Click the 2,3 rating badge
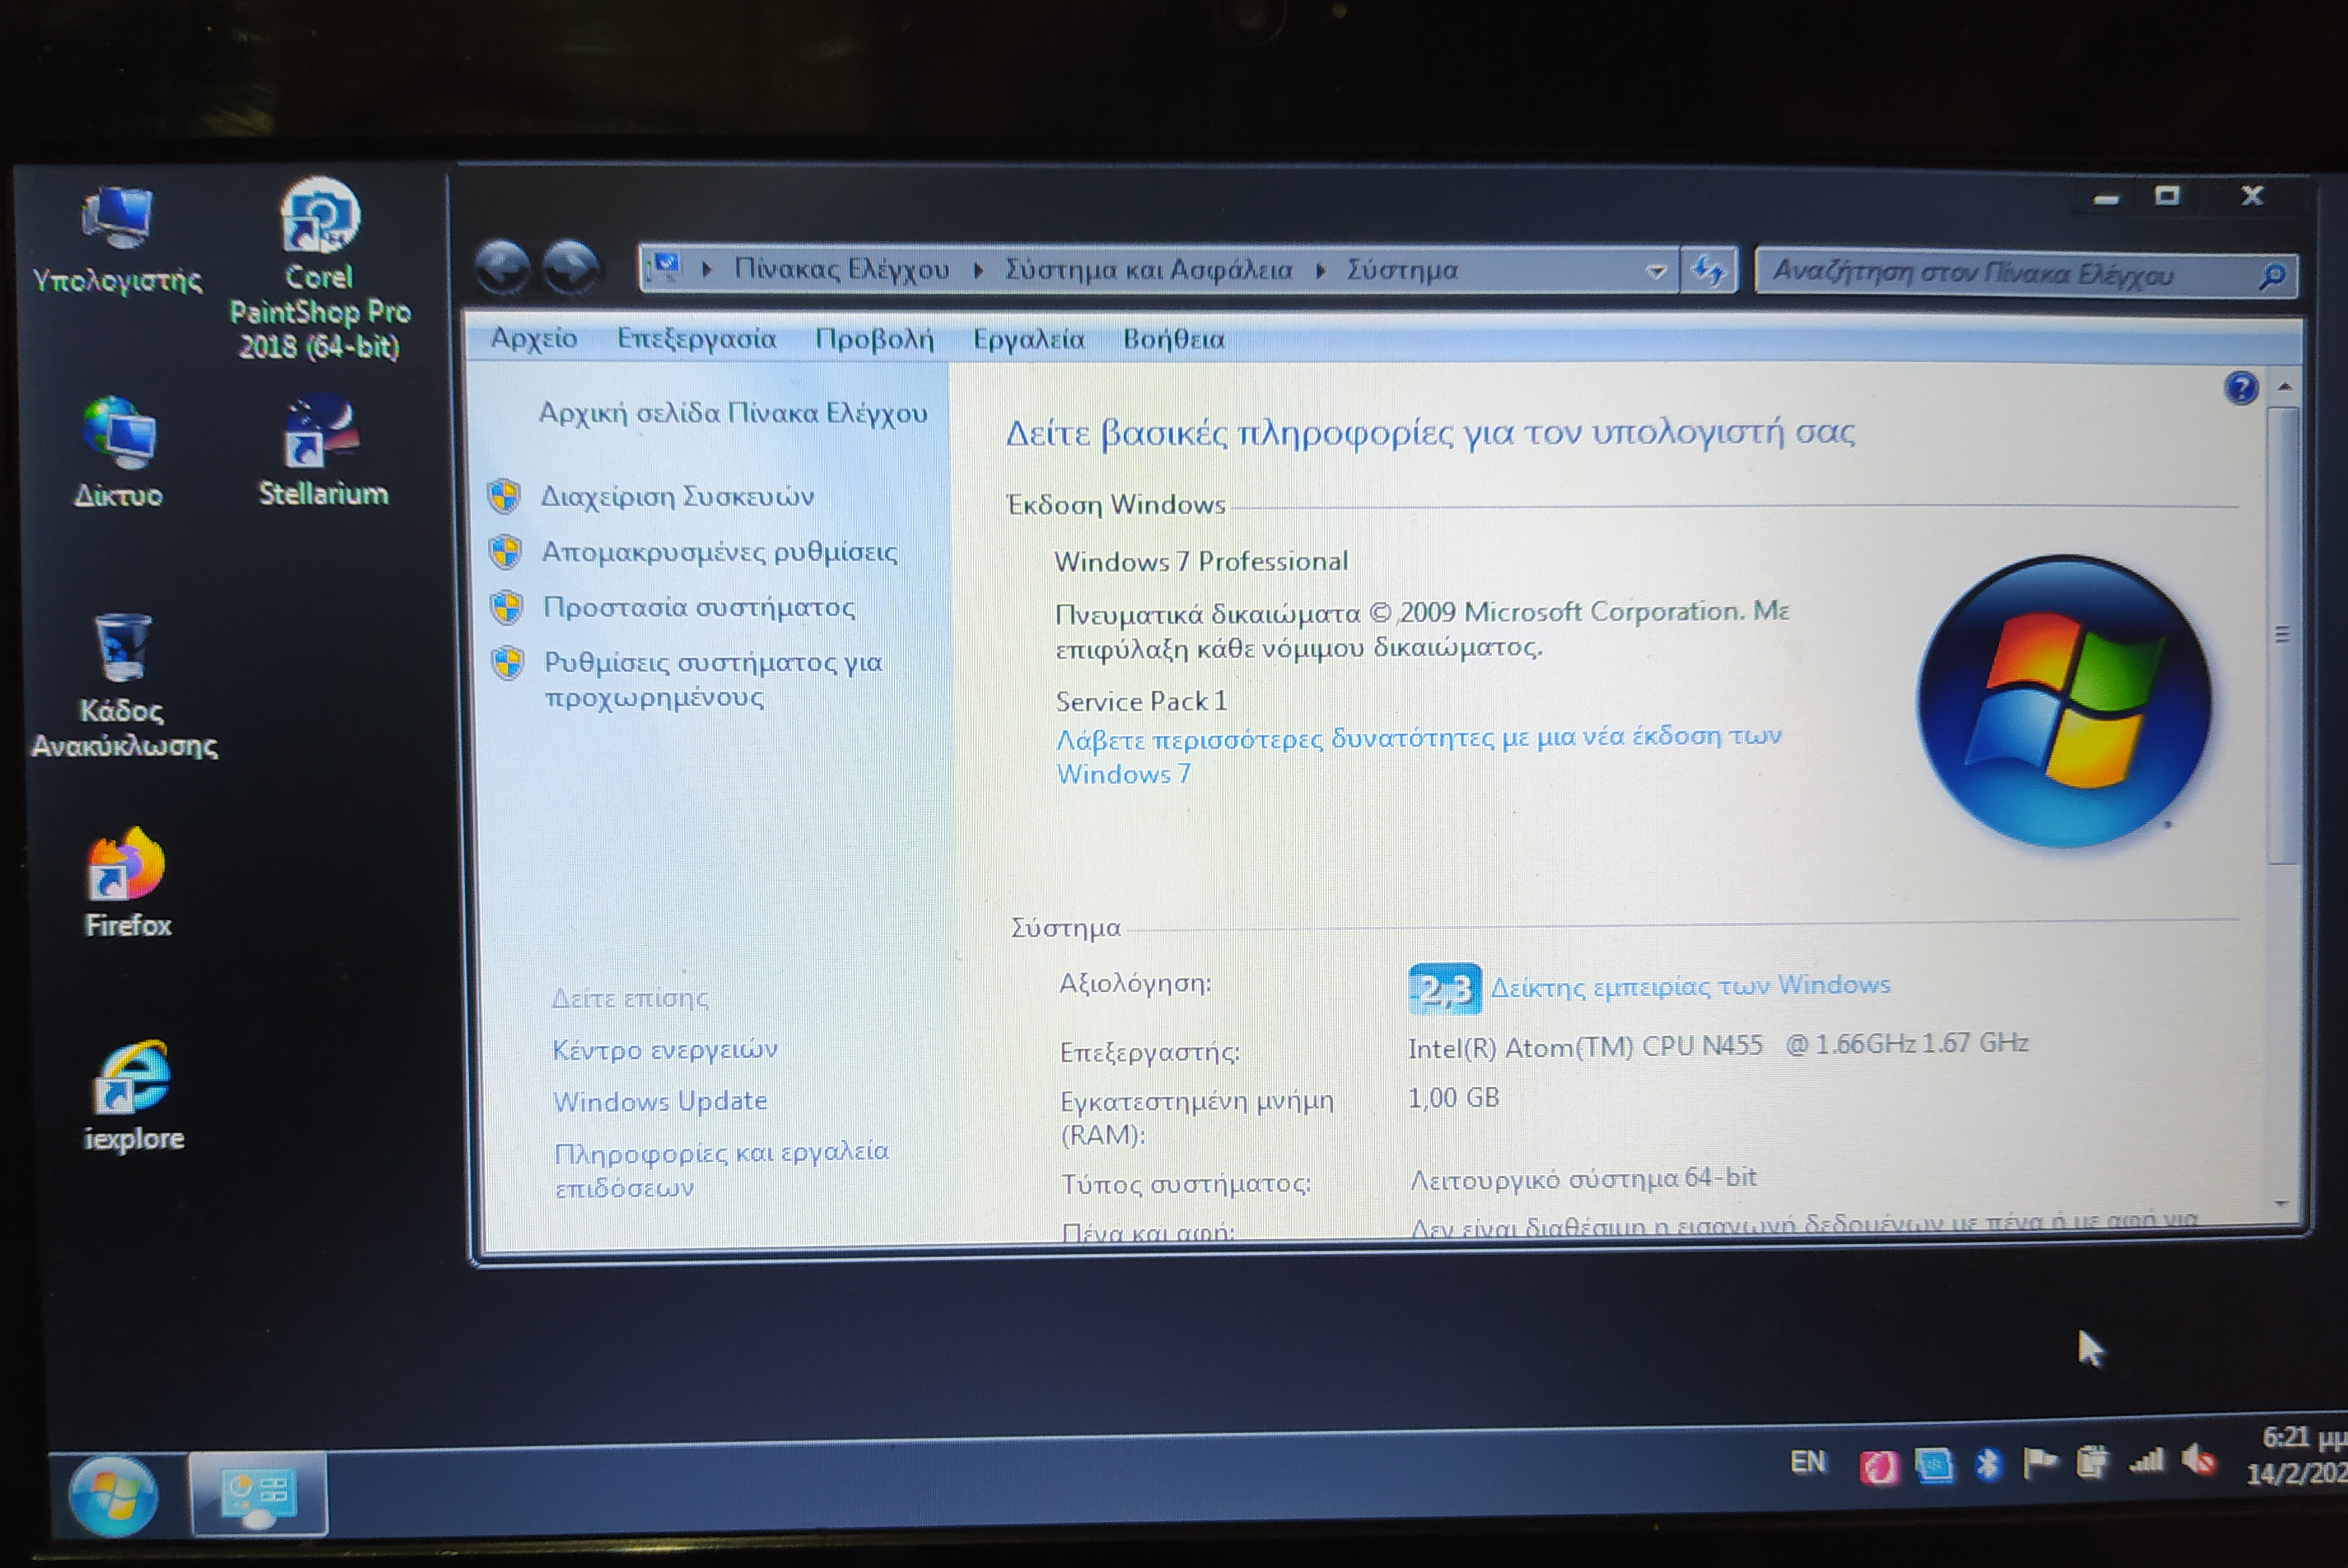Screen dimensions: 2348x1568 1445,989
